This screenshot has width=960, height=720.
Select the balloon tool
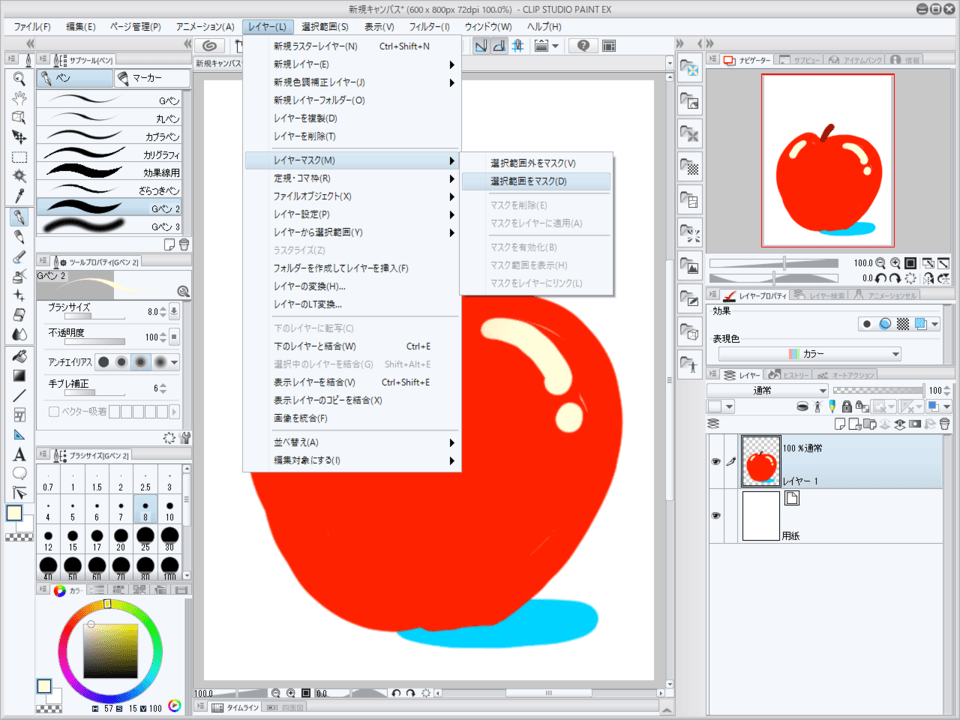[19, 473]
